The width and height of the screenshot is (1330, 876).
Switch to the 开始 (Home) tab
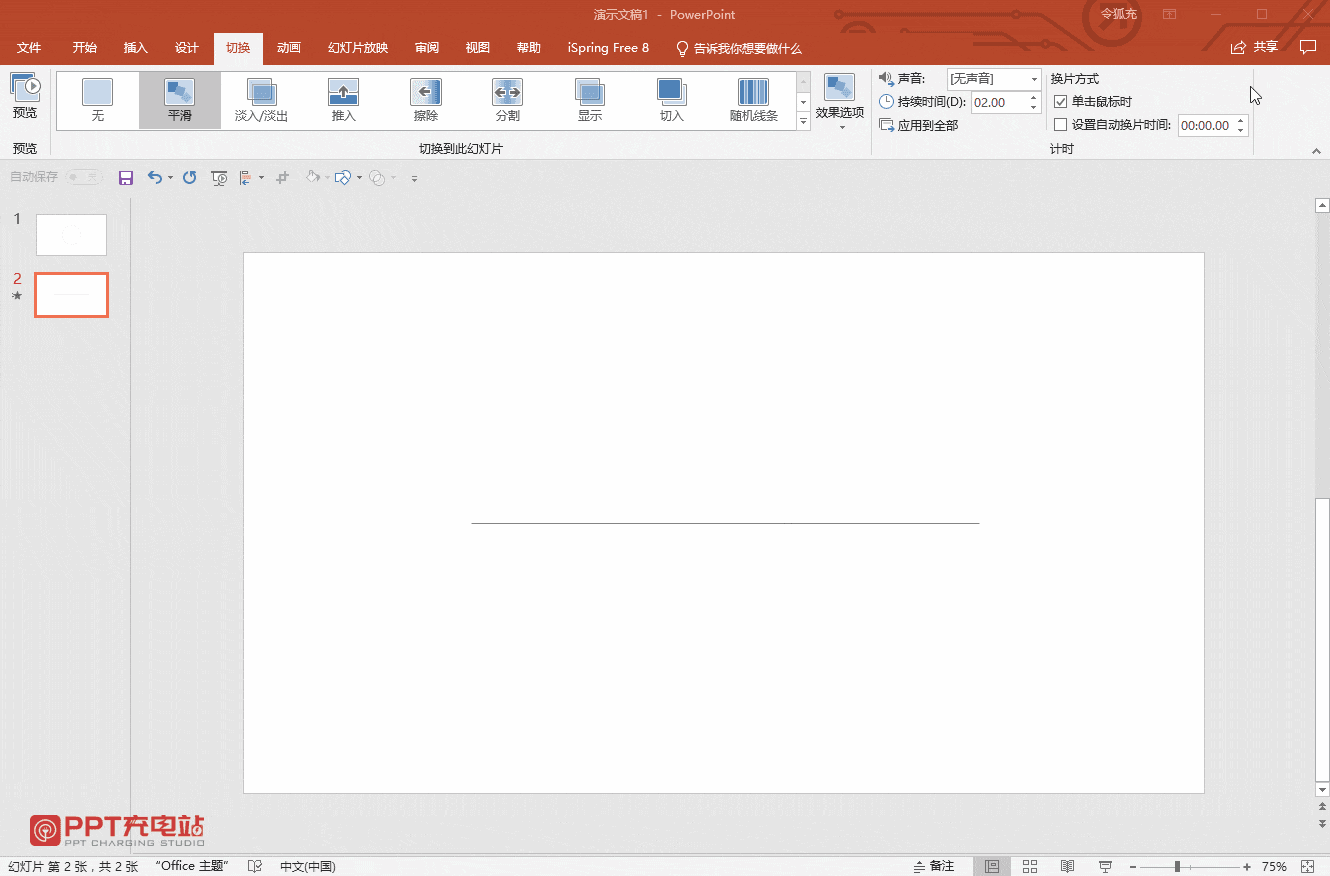(85, 48)
